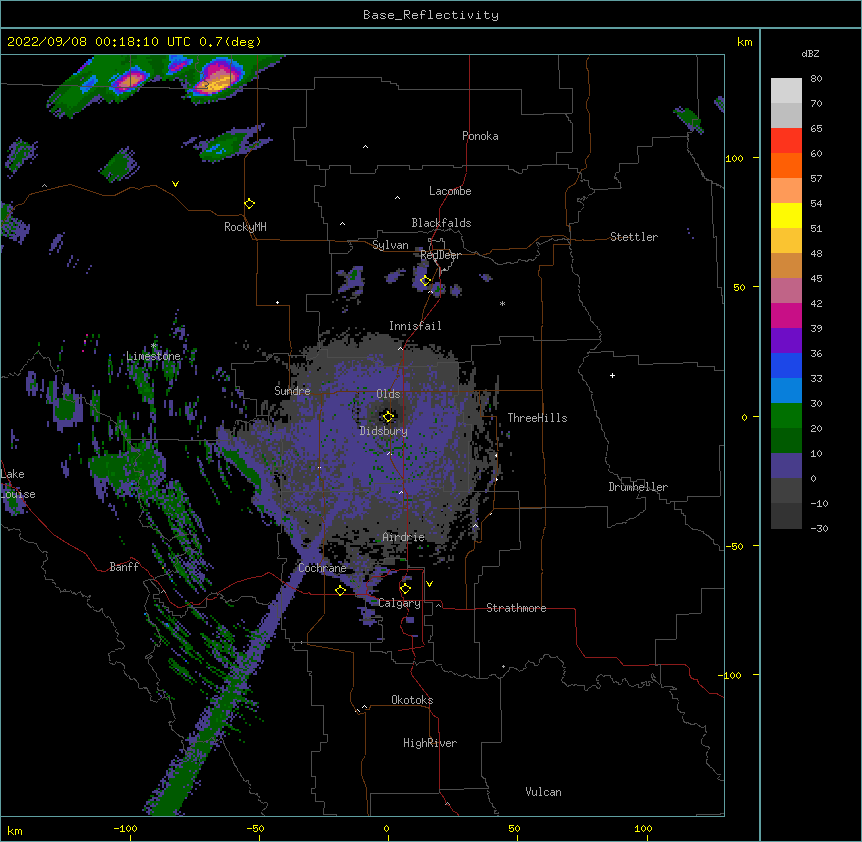Click the Cochrane label

tap(322, 568)
